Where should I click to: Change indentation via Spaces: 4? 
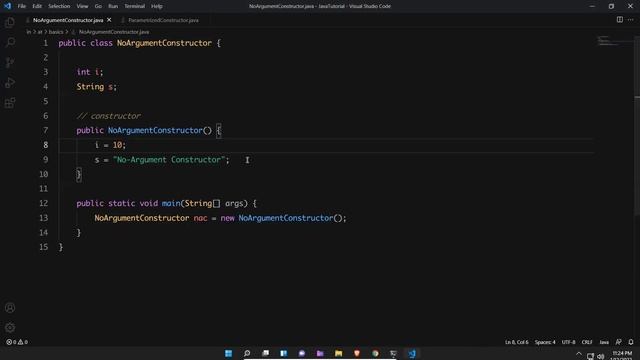tap(545, 342)
